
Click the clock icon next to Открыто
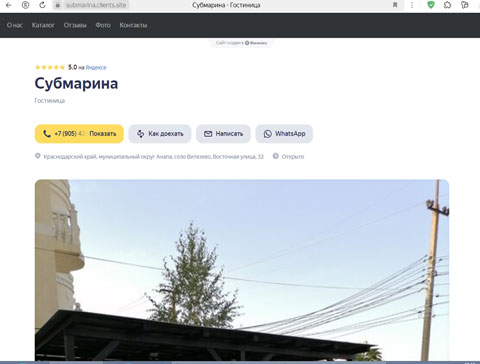[276, 156]
